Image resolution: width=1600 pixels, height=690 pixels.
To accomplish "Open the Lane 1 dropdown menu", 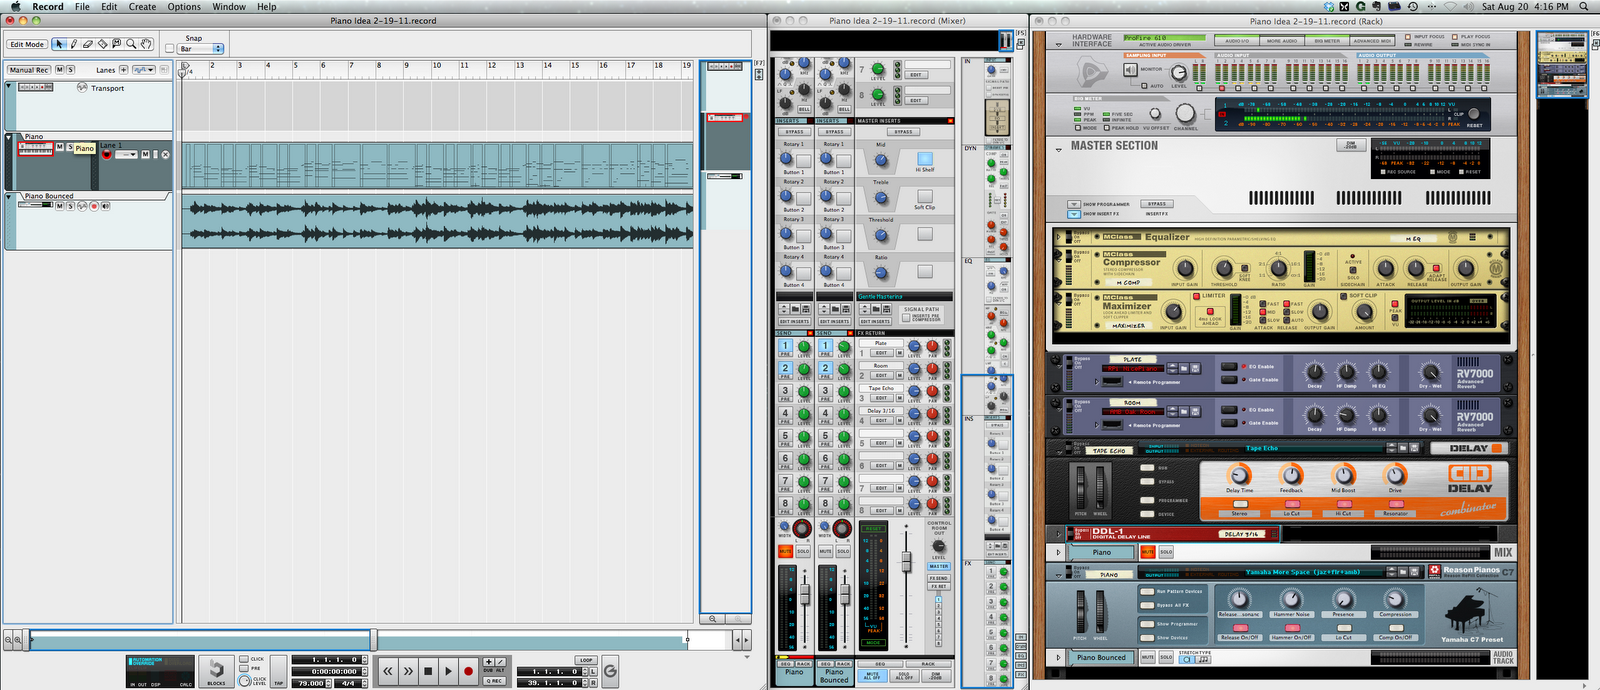I will click(126, 154).
